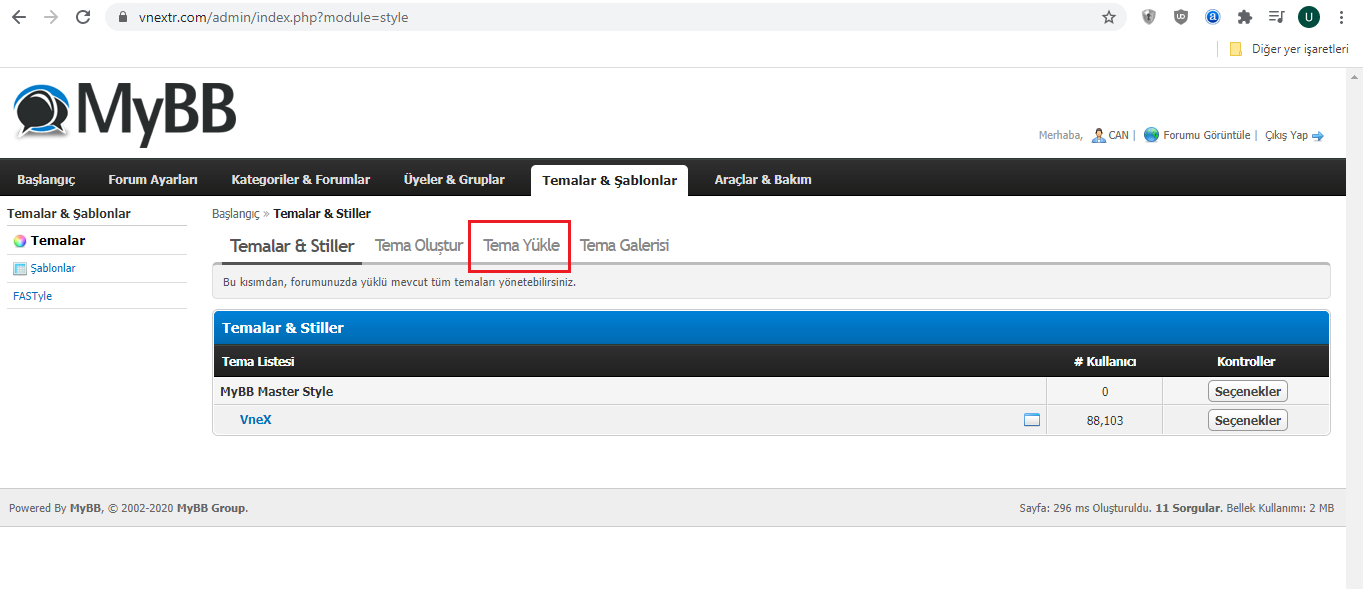Select Temalar in the sidebar
1363x589 pixels.
coord(58,241)
